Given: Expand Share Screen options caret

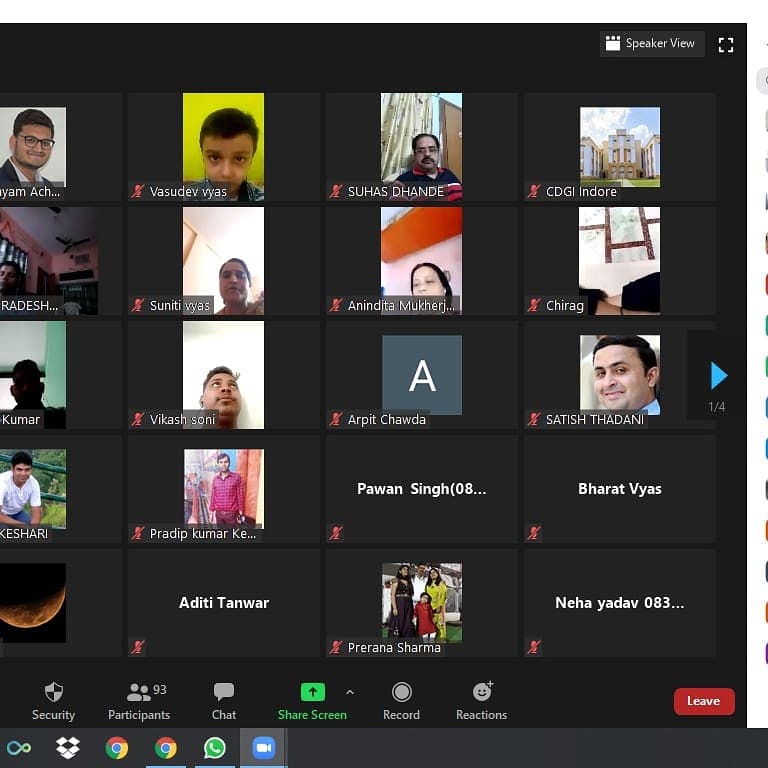Looking at the screenshot, I should [350, 692].
